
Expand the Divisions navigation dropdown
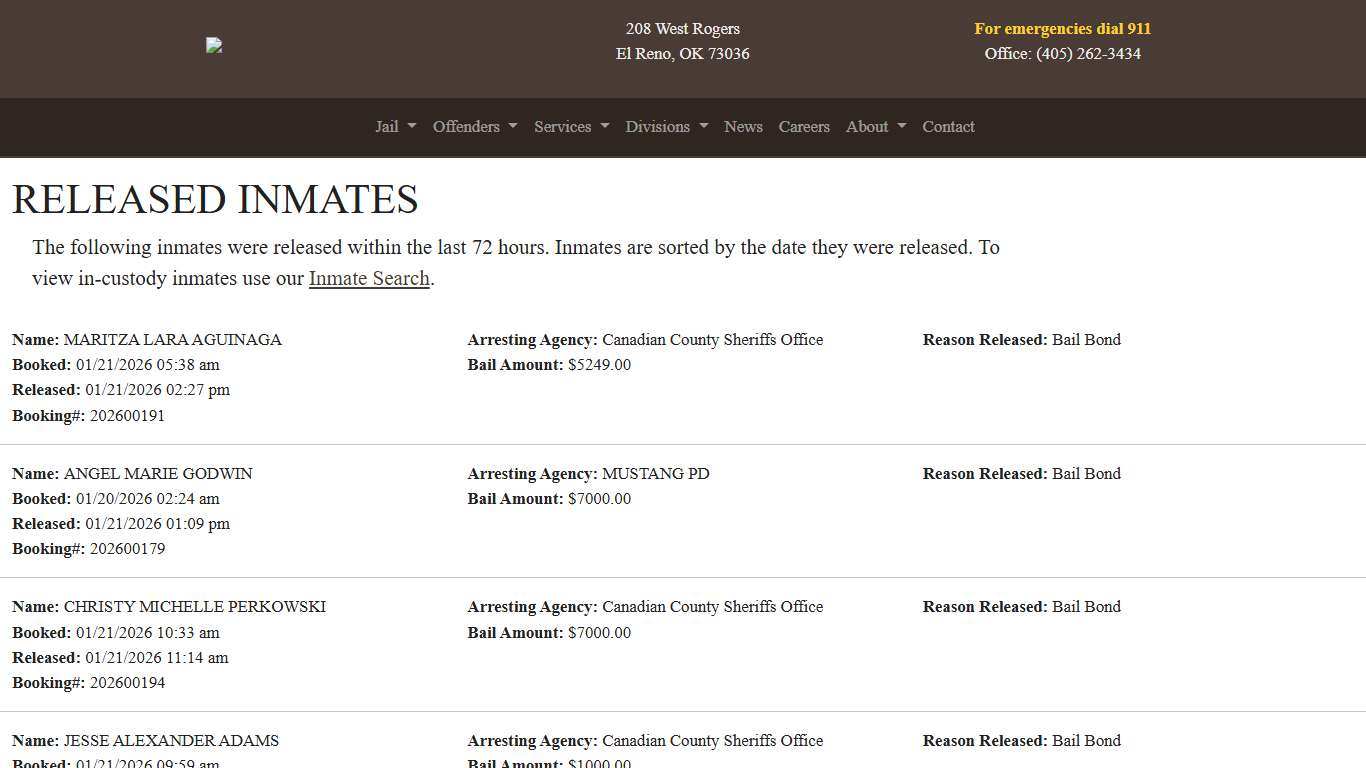click(x=666, y=127)
